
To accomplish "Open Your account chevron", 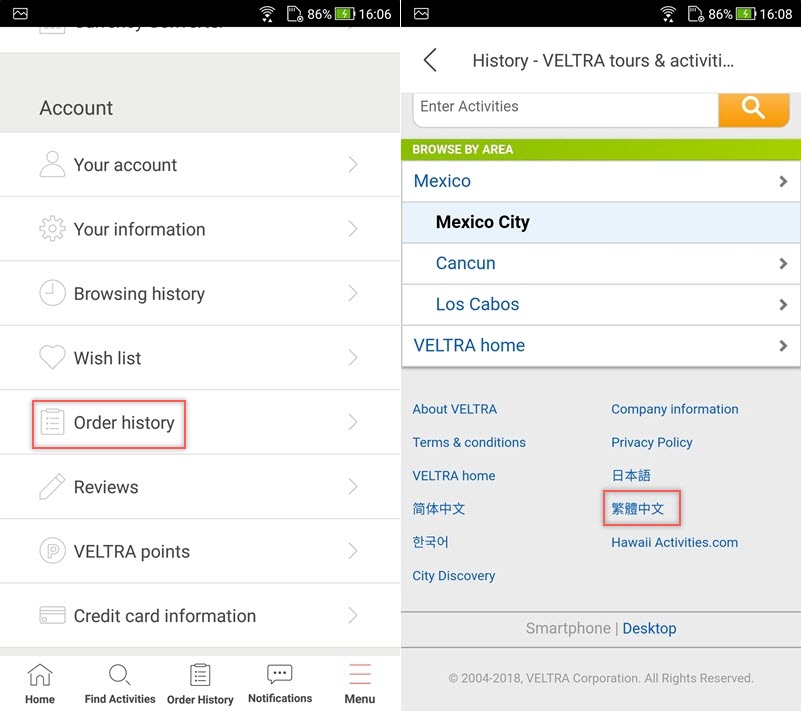I will (x=352, y=164).
